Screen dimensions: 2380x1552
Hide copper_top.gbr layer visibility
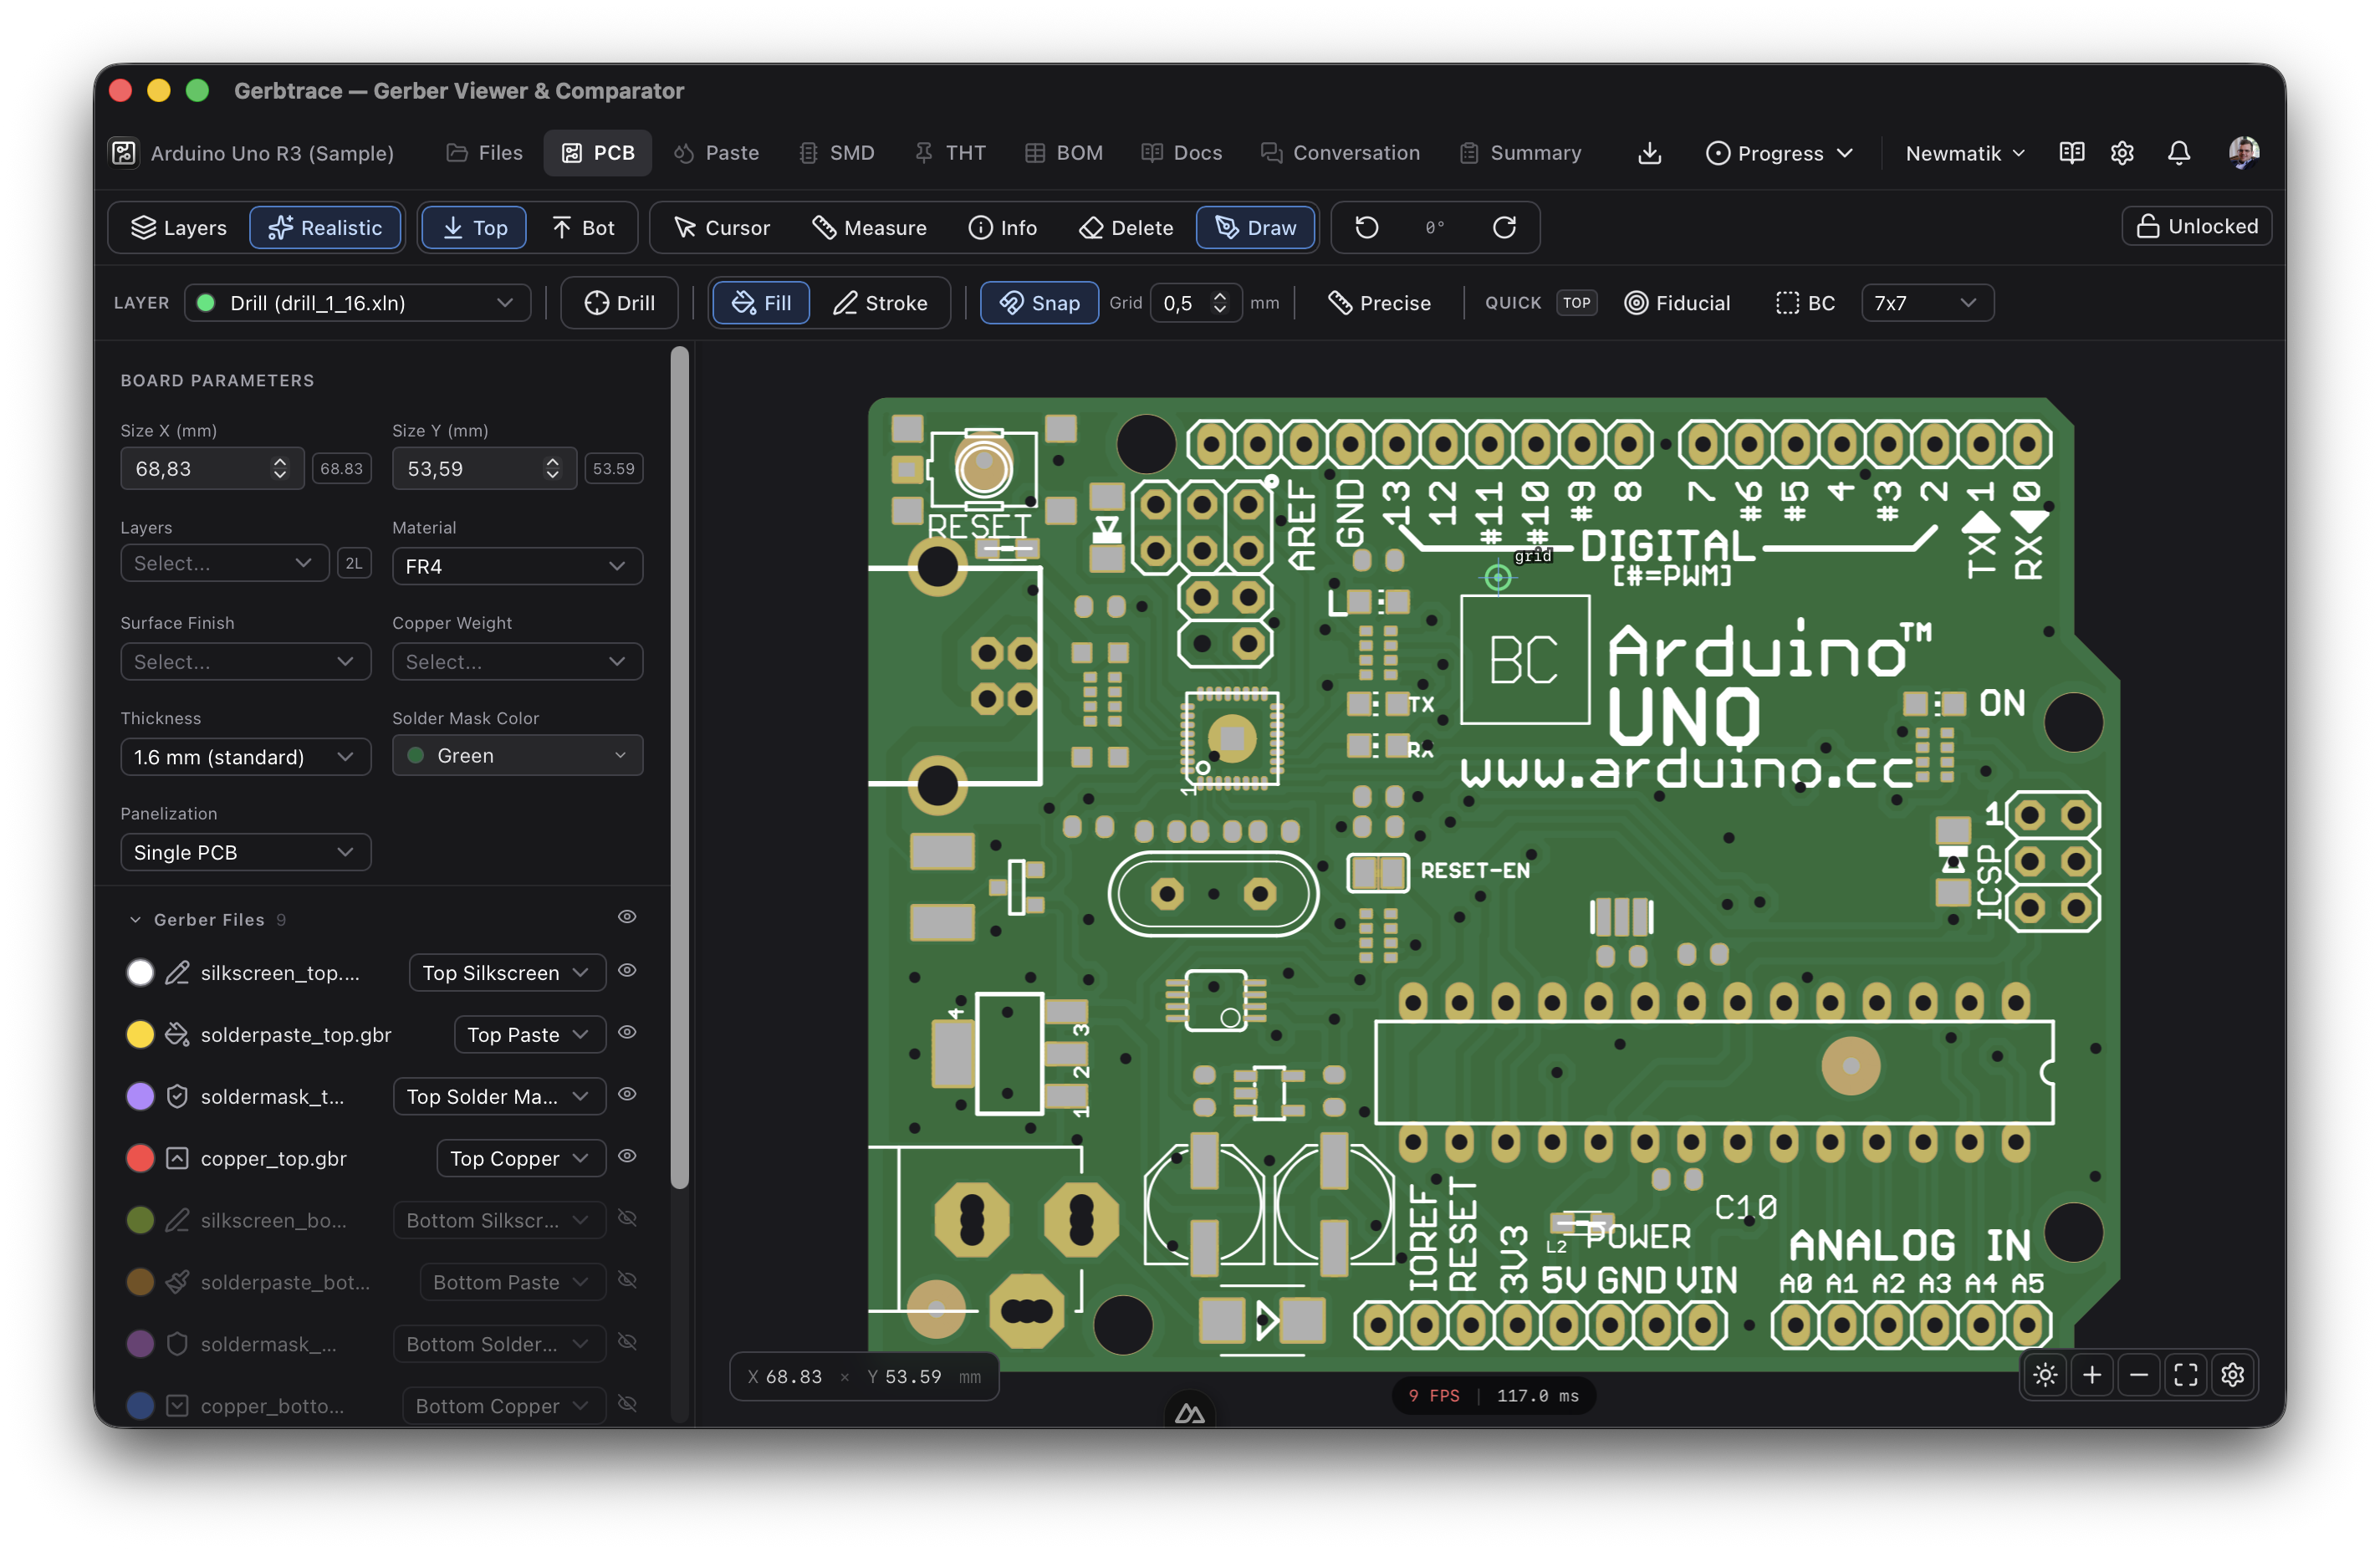click(x=627, y=1157)
